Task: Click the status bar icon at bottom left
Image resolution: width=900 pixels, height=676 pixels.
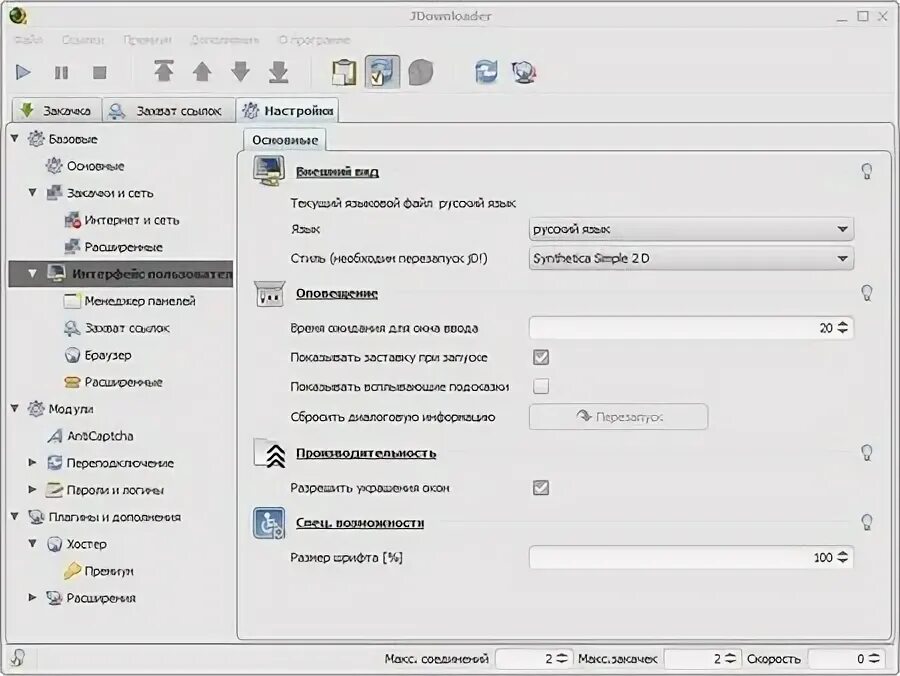Action: tap(18, 658)
